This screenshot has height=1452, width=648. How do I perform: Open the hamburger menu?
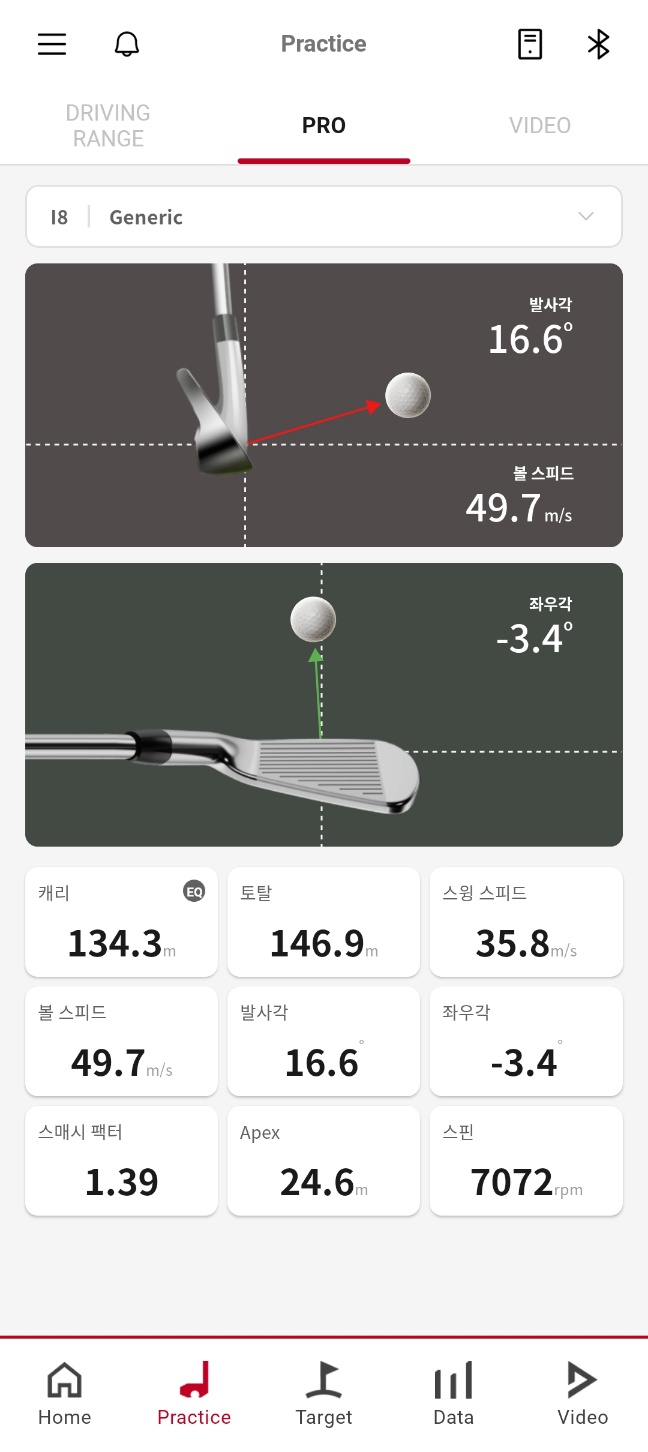tap(52, 44)
